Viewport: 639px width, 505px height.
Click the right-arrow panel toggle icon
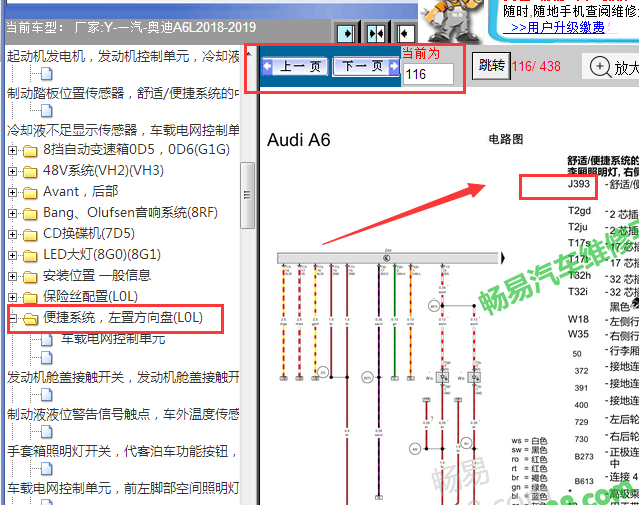(346, 33)
